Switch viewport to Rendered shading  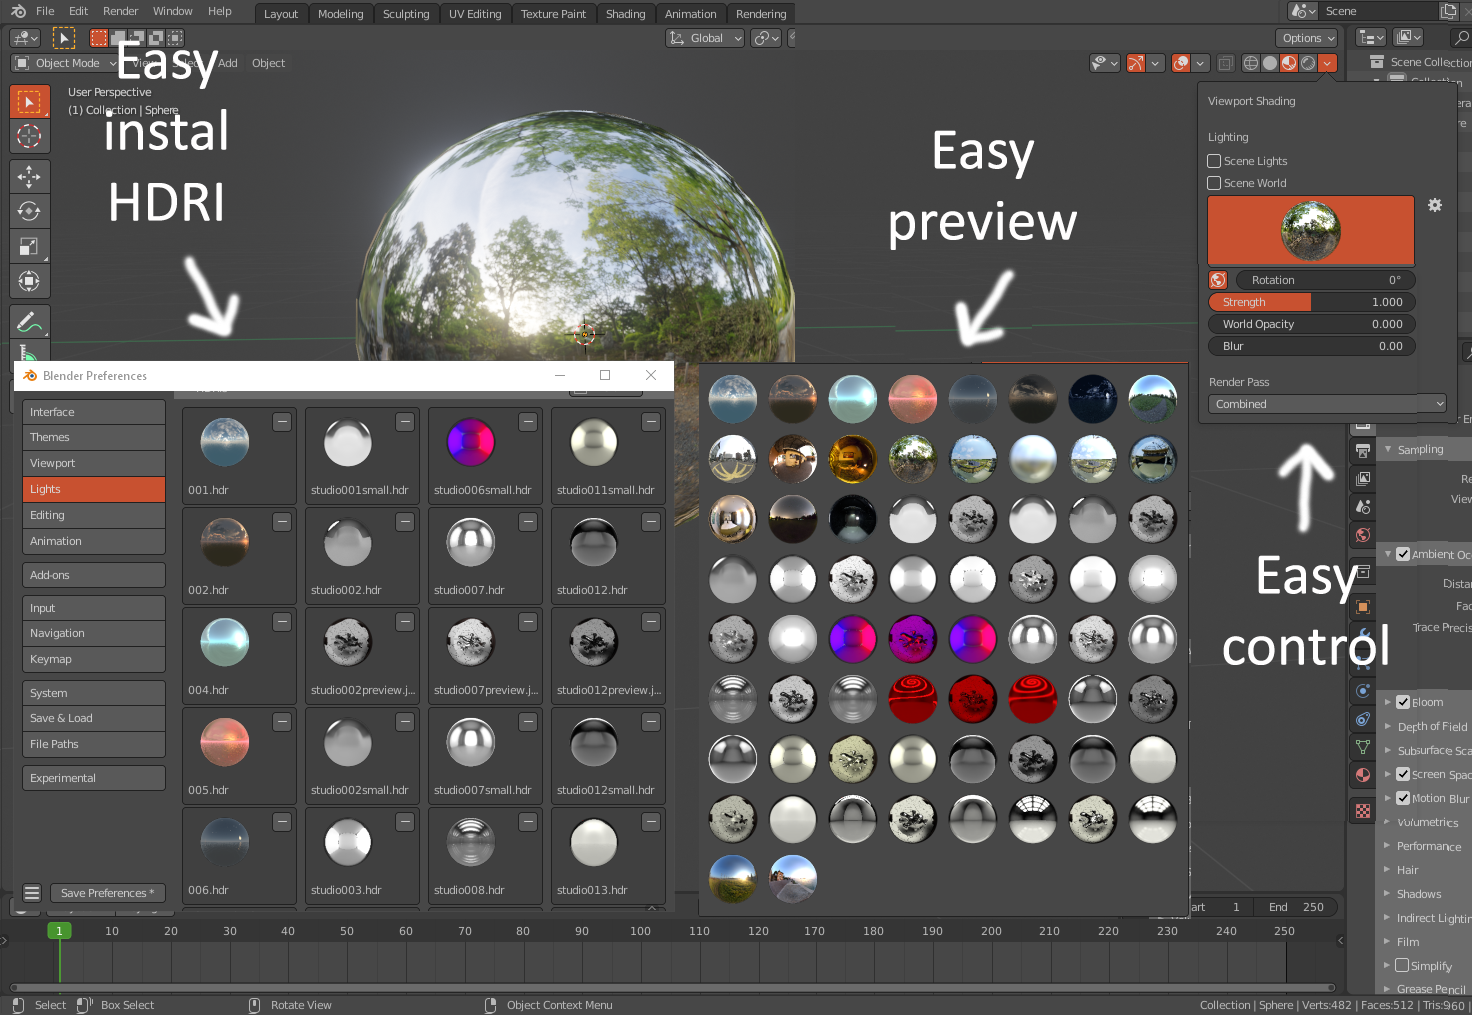tap(1308, 63)
